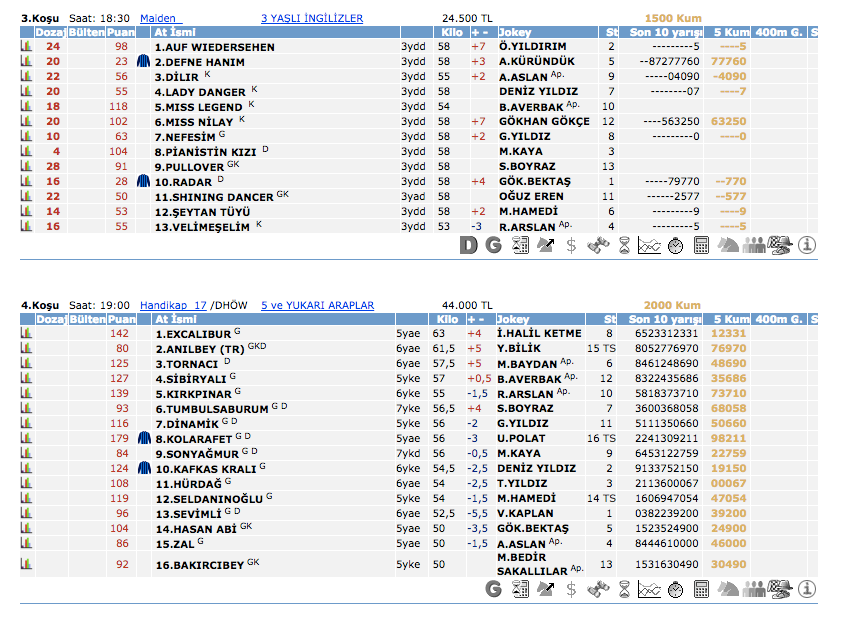Click the dollar sign icon for race 3
The height and width of the screenshot is (622, 851).
click(x=571, y=245)
